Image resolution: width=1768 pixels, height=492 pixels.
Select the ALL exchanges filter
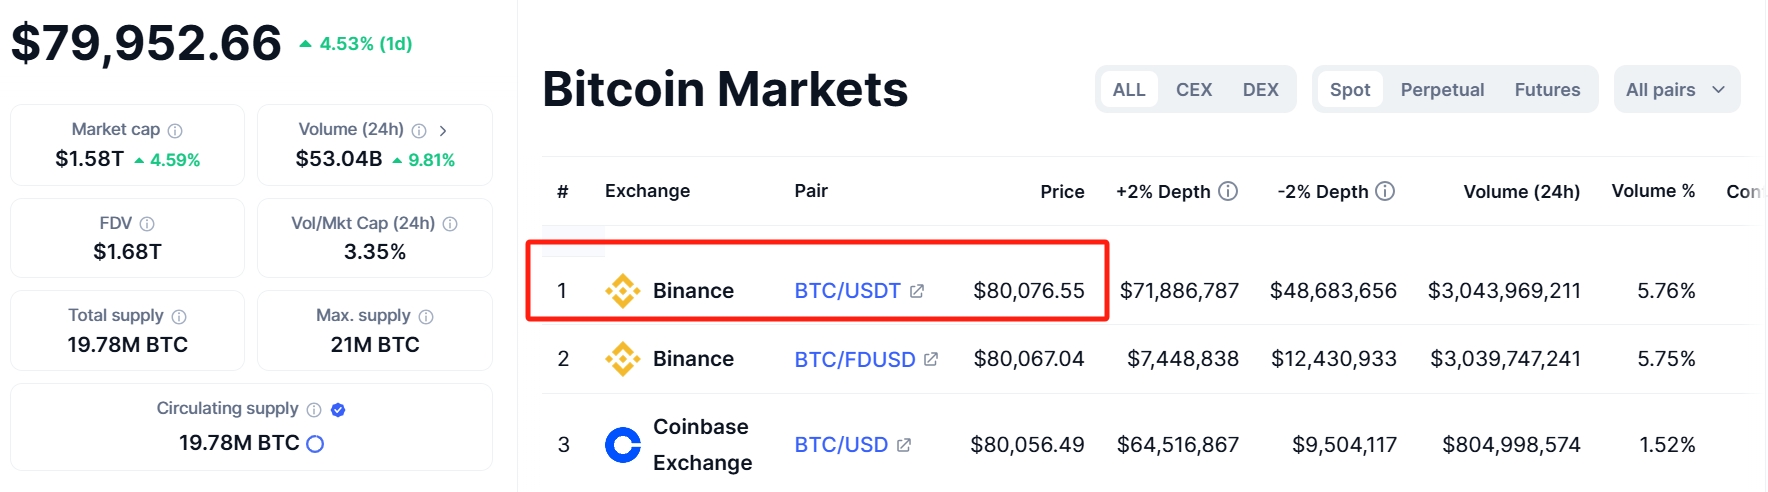pyautogui.click(x=1129, y=90)
